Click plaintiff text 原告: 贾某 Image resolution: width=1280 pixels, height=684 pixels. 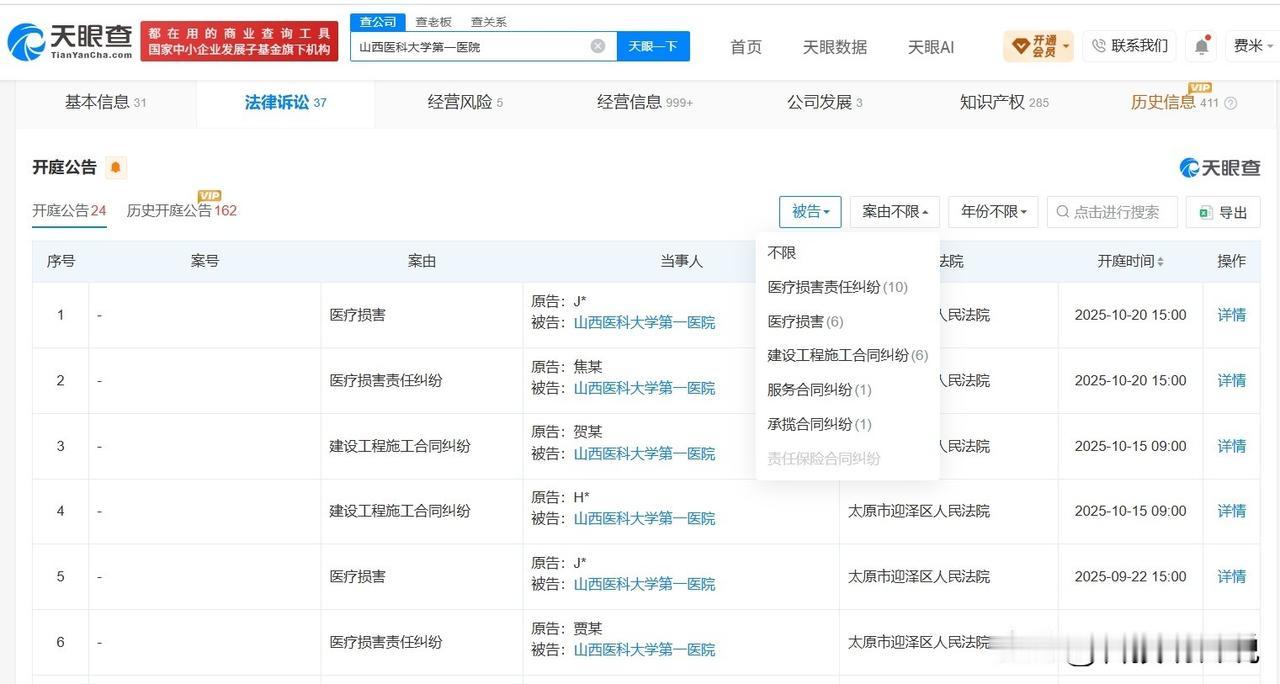pos(567,629)
